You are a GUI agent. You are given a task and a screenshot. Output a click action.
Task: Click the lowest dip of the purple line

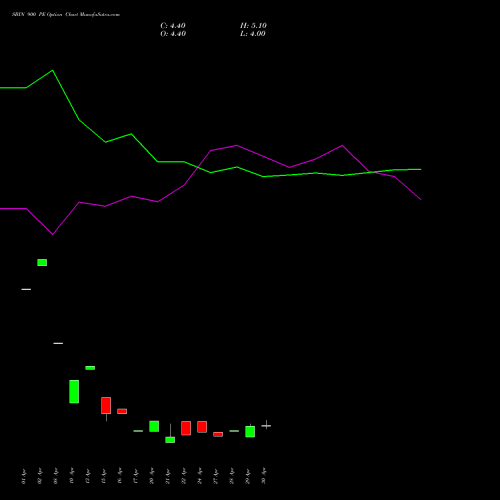click(x=53, y=234)
